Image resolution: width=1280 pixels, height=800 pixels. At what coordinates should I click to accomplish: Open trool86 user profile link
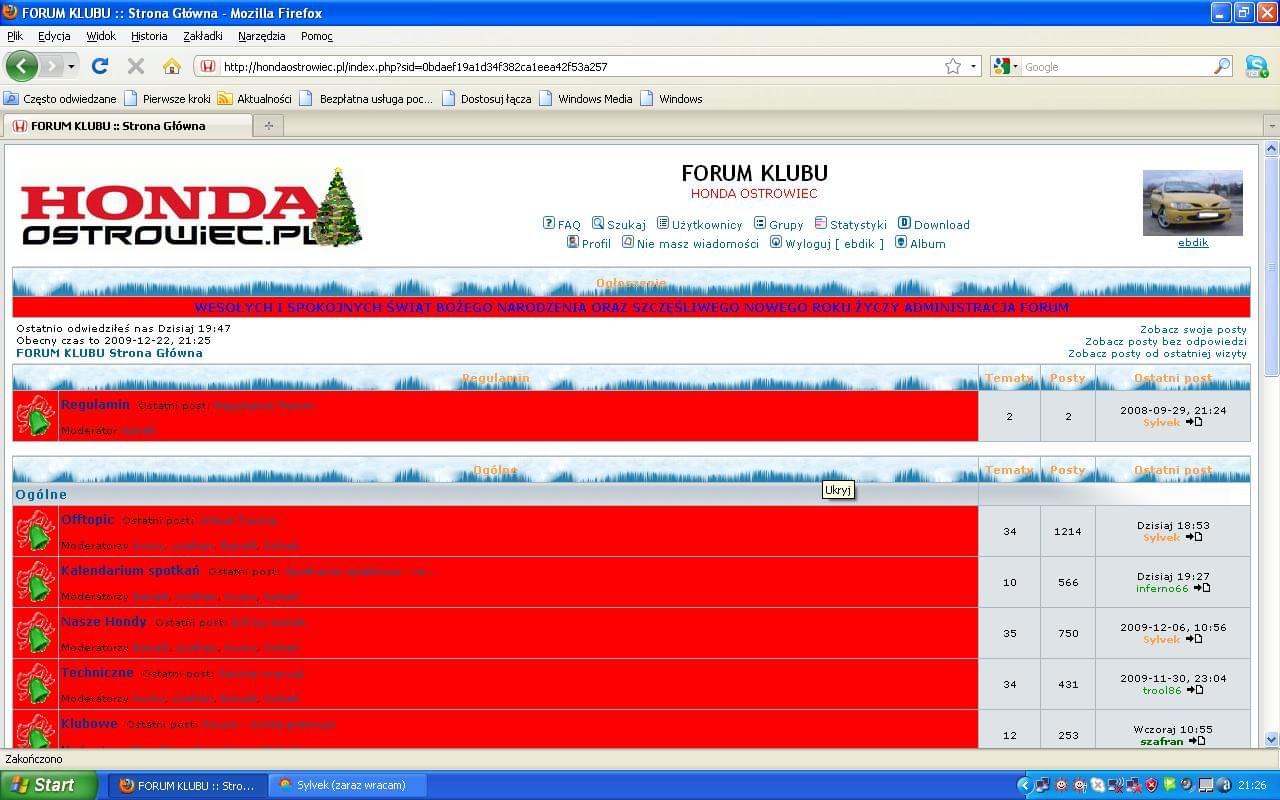(x=1162, y=690)
